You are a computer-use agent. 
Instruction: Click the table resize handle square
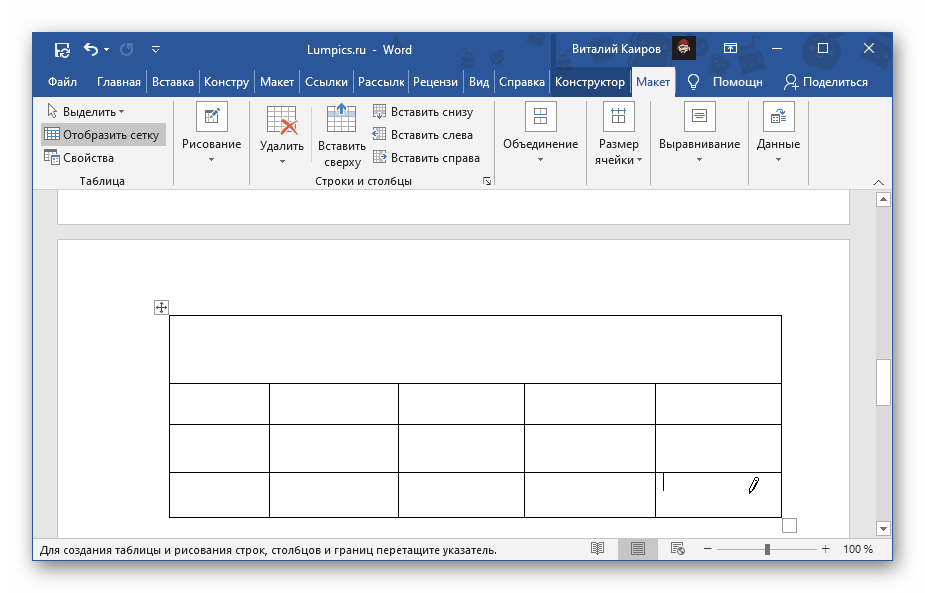click(x=789, y=525)
